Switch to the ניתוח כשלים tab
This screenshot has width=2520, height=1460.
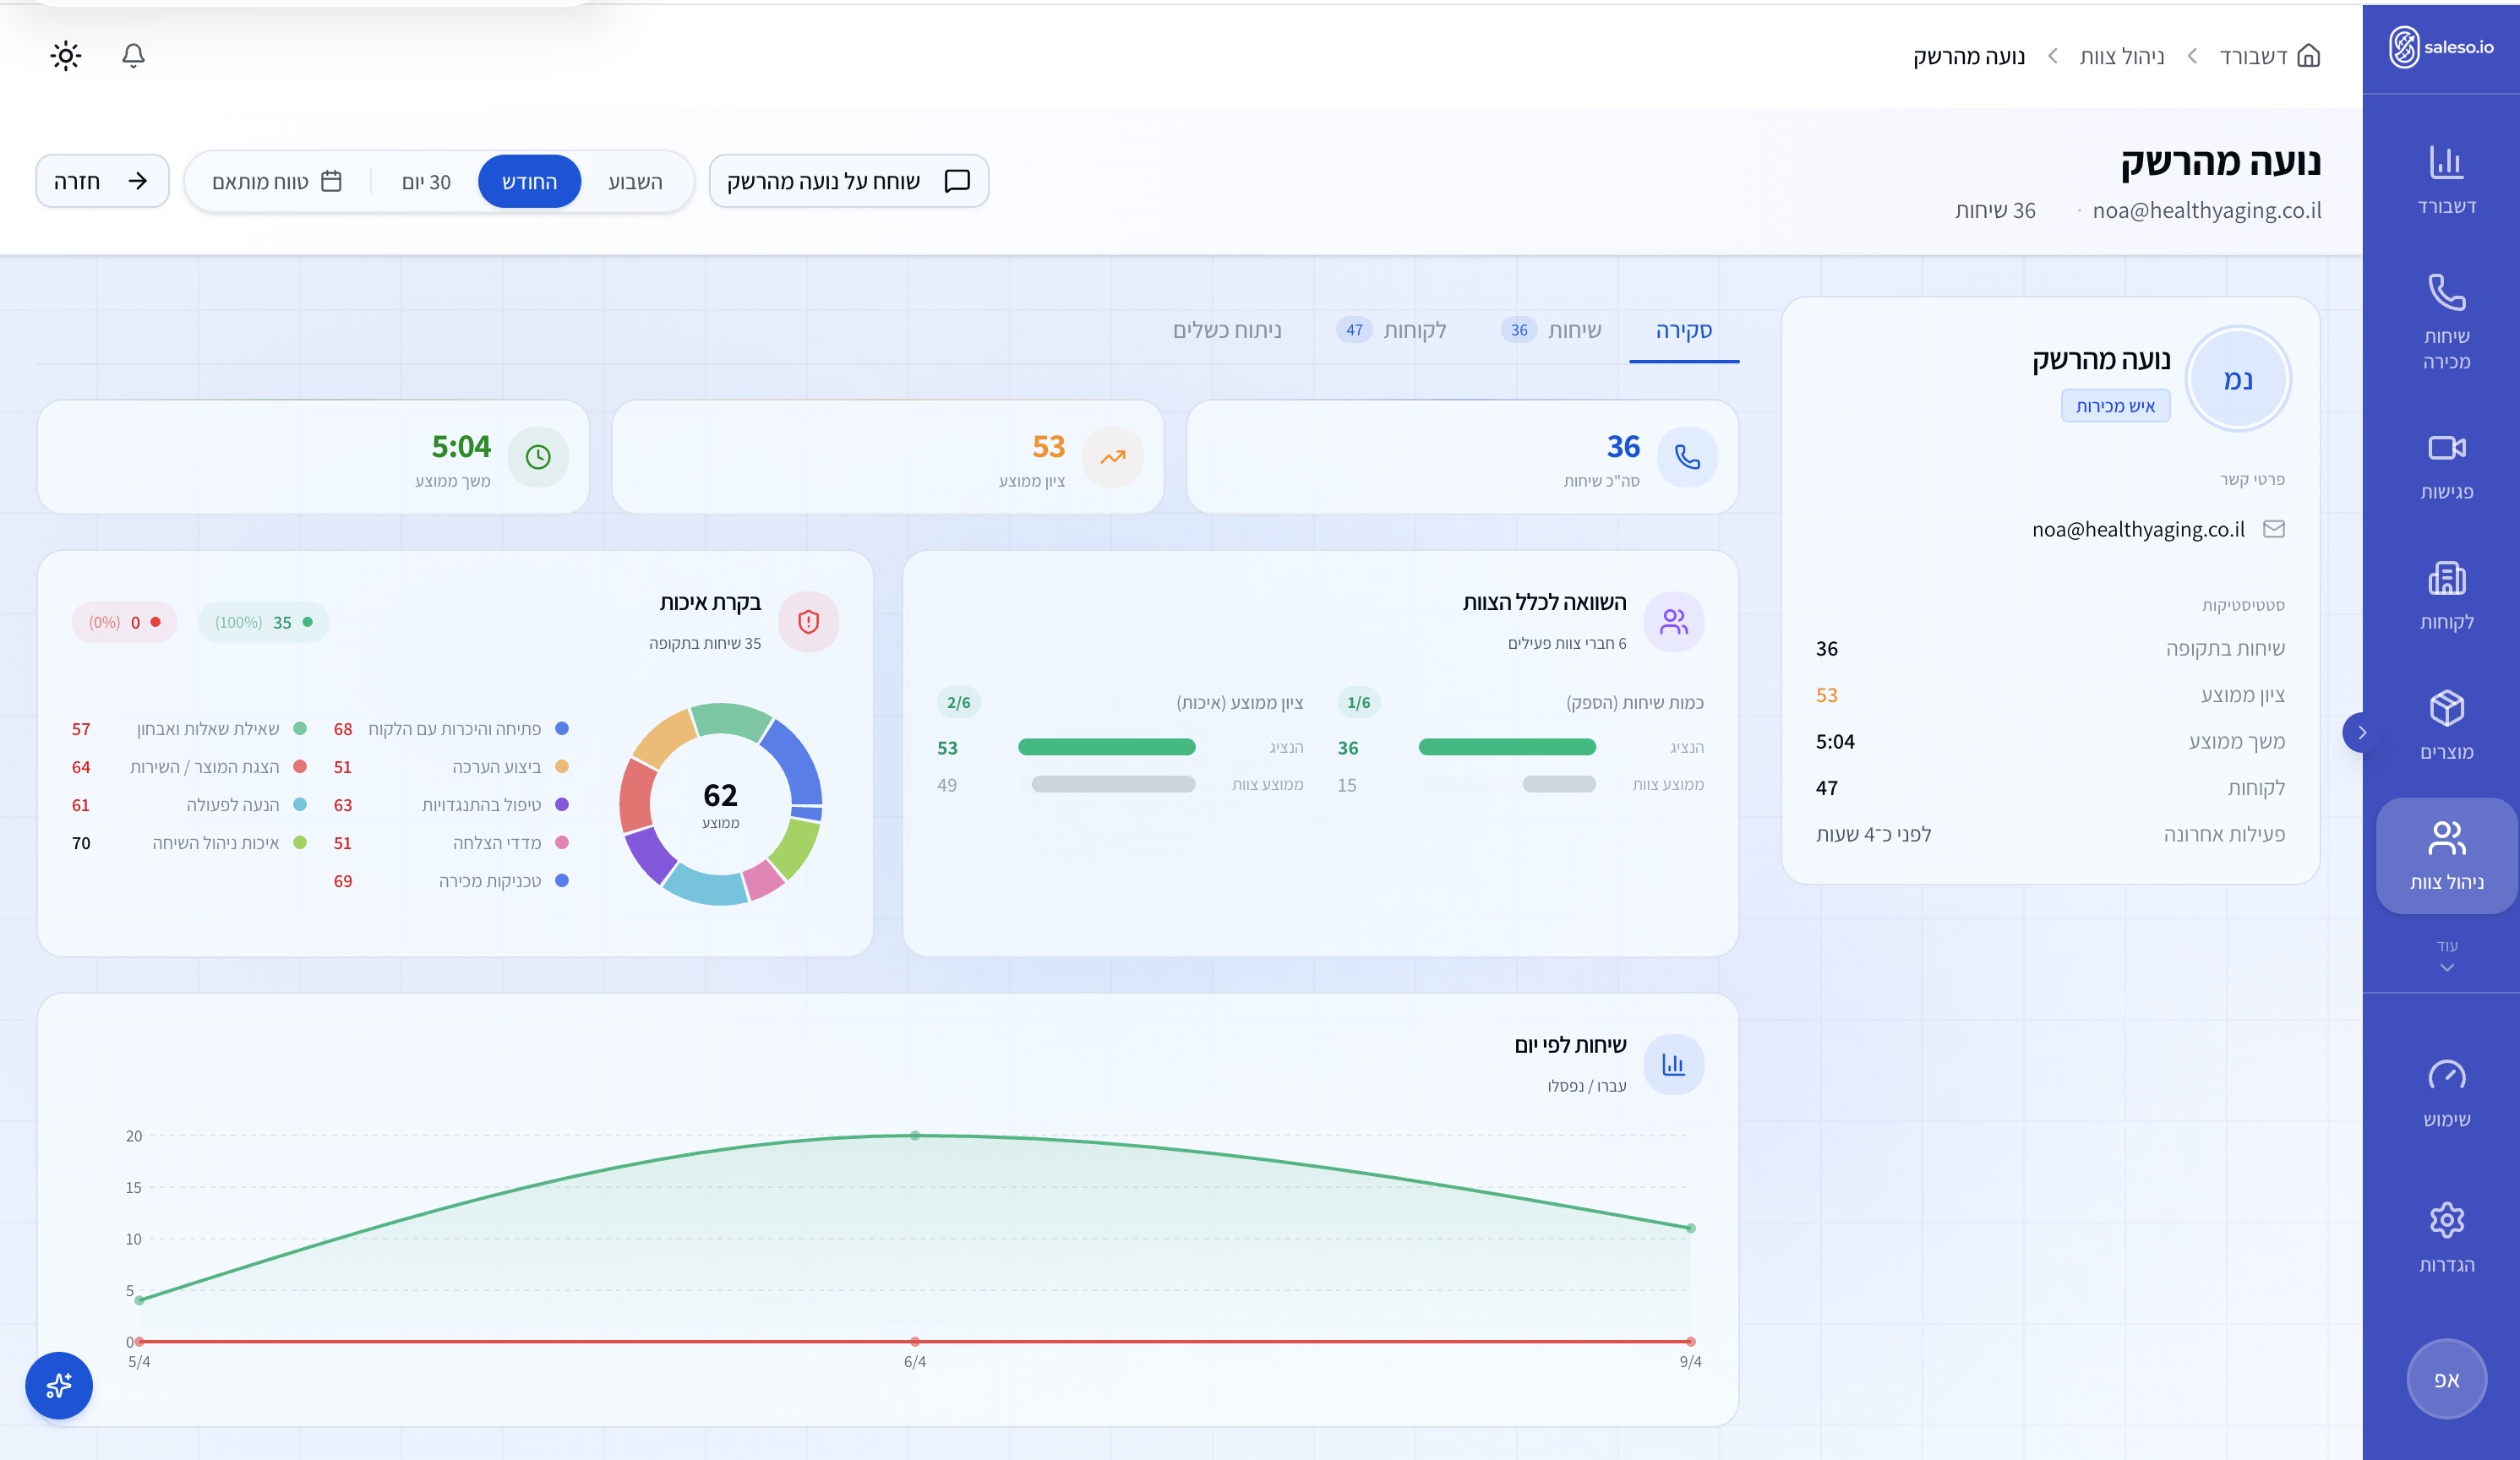coord(1227,330)
